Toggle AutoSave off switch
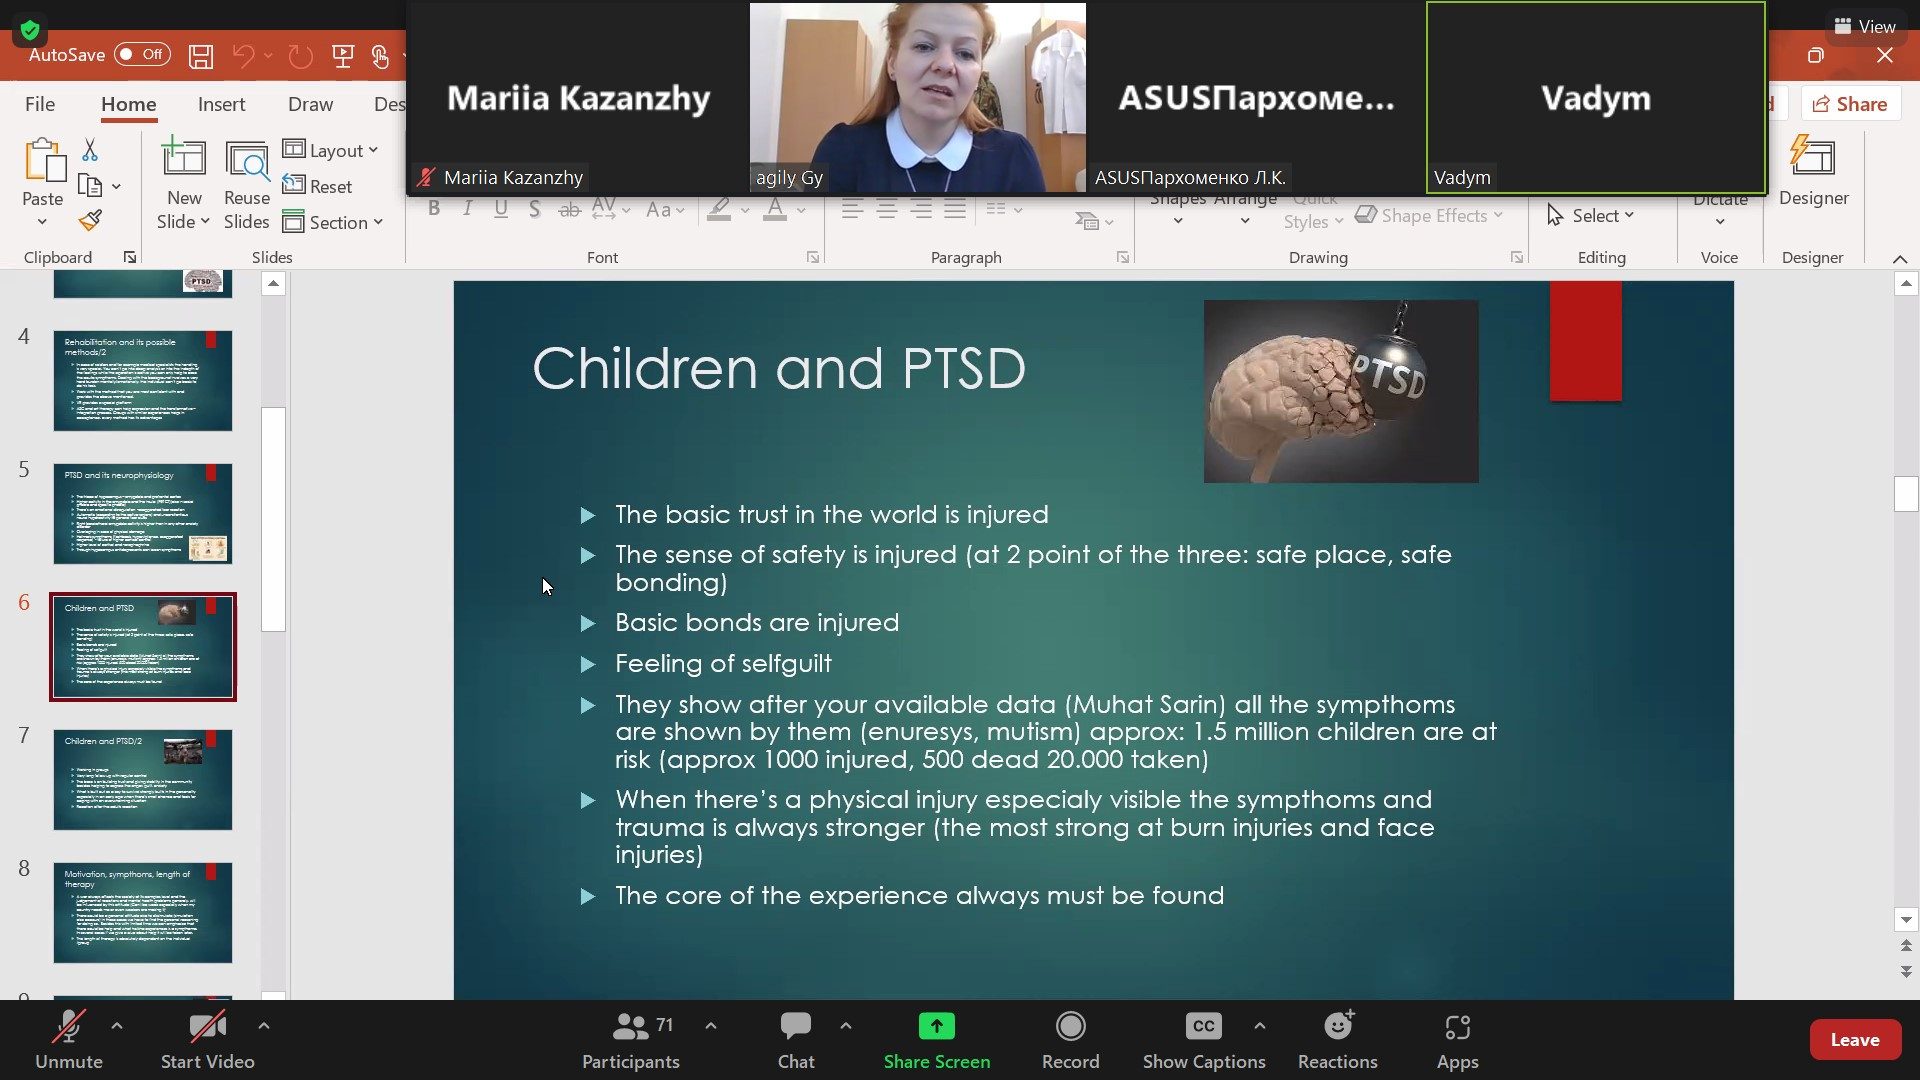Screen dimensions: 1920x1080 [141, 55]
